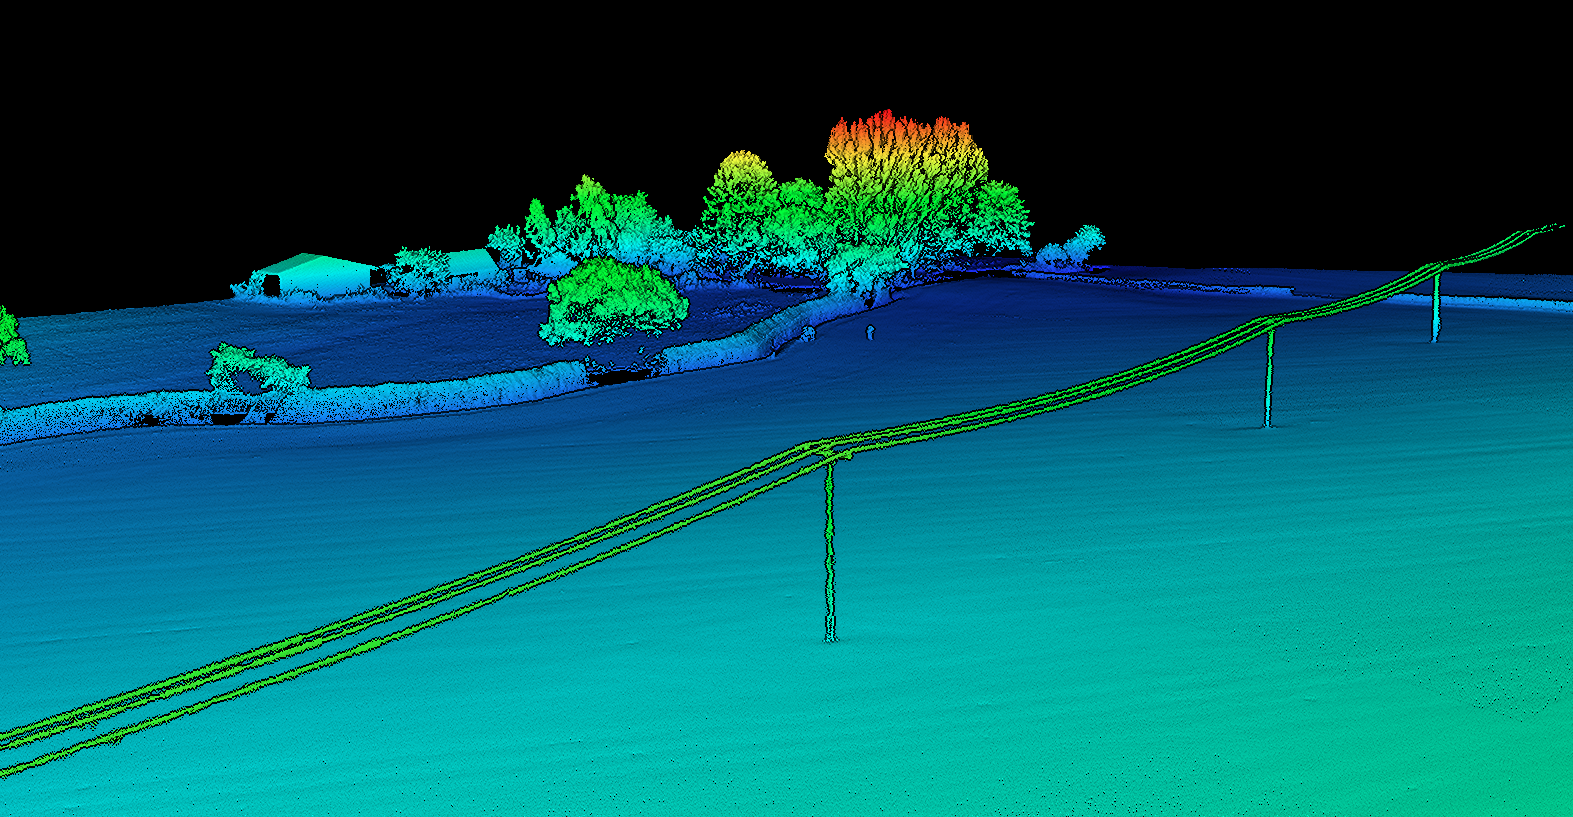
Task: Click the farthest utility pole on right
Action: 1435,307
